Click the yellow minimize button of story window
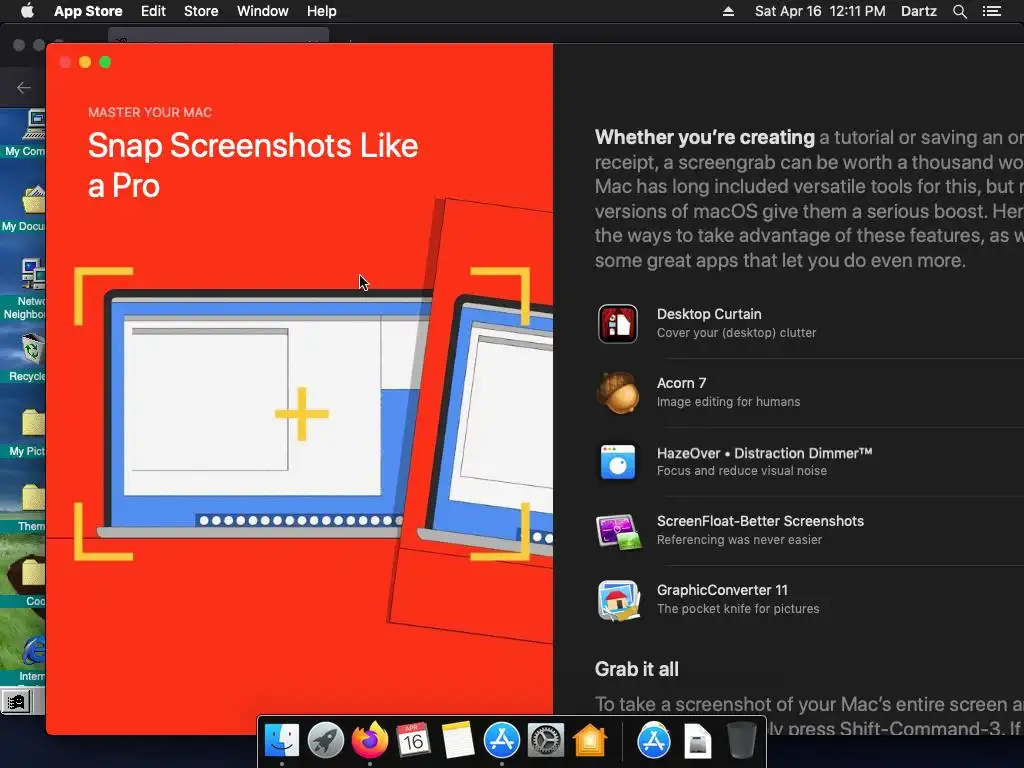 tap(85, 62)
